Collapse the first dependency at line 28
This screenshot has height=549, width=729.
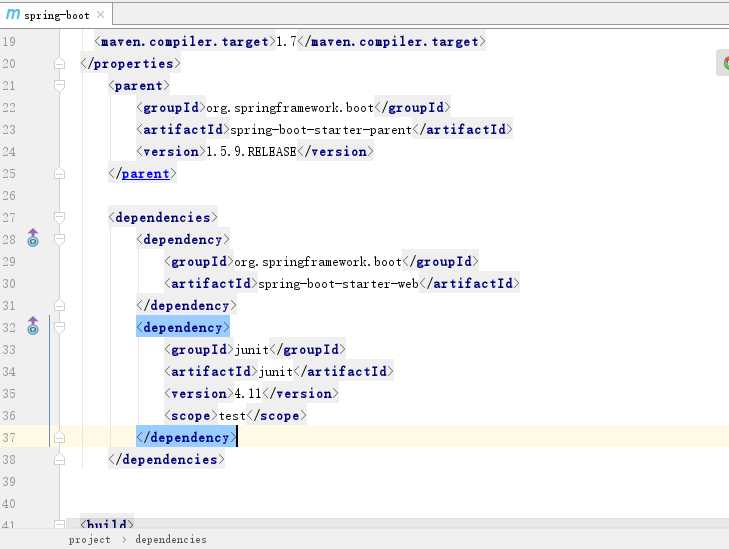pos(60,239)
